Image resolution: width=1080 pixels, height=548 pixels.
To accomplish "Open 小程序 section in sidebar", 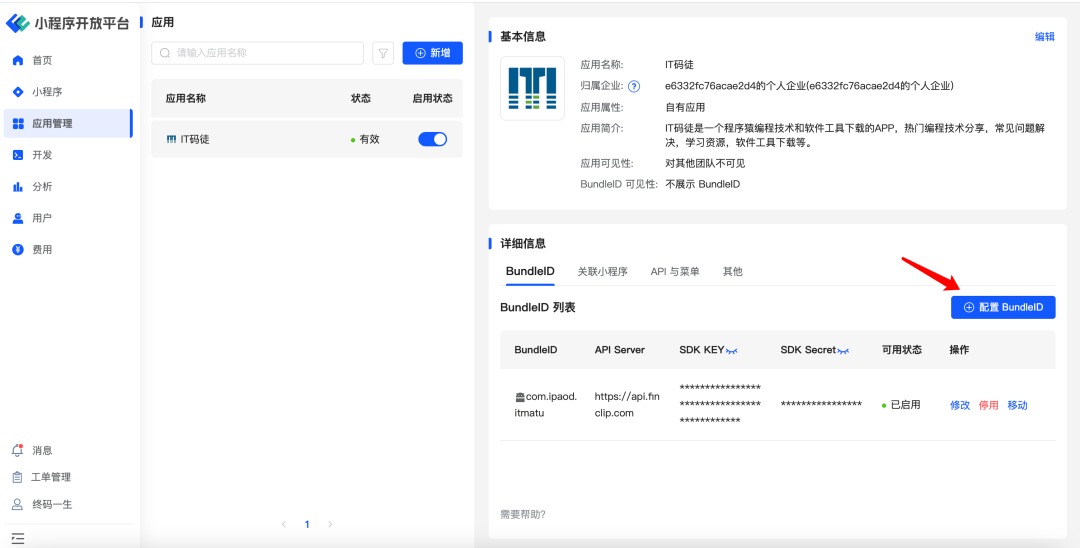I will (x=46, y=92).
